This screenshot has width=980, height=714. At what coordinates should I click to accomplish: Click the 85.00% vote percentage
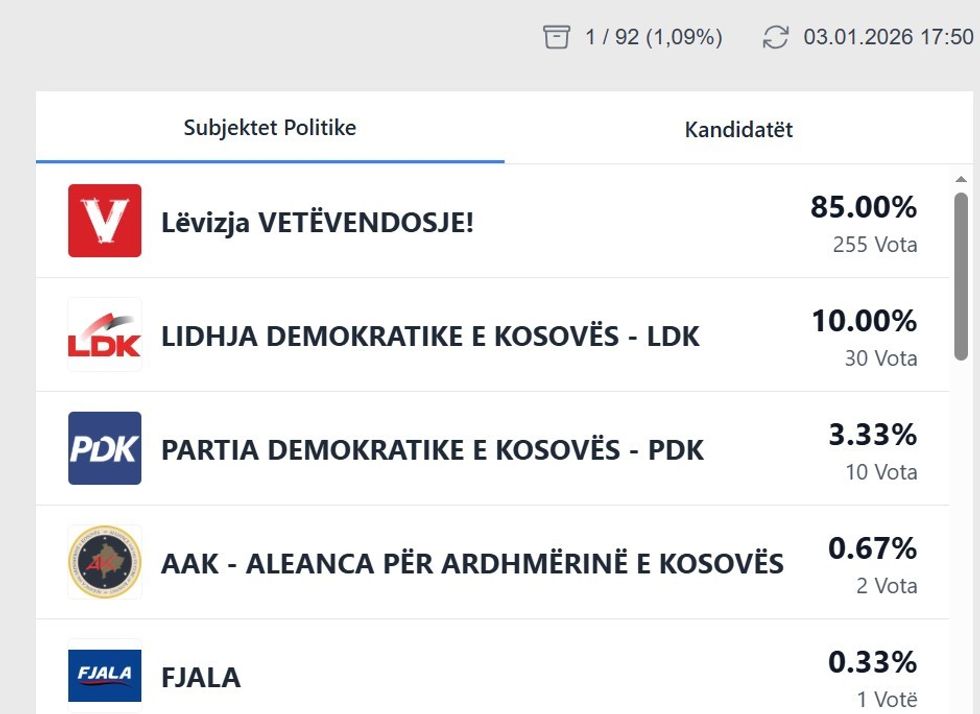coord(863,207)
